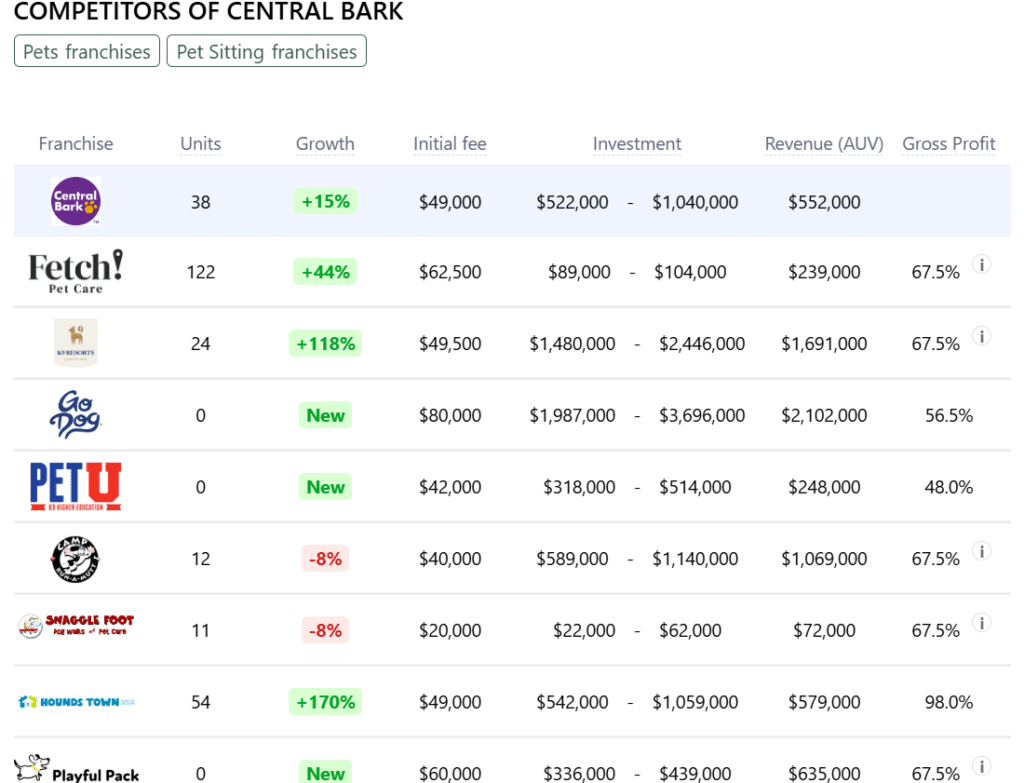Show gross profit info for Playful Pack row
The image size is (1024, 783).
[982, 766]
